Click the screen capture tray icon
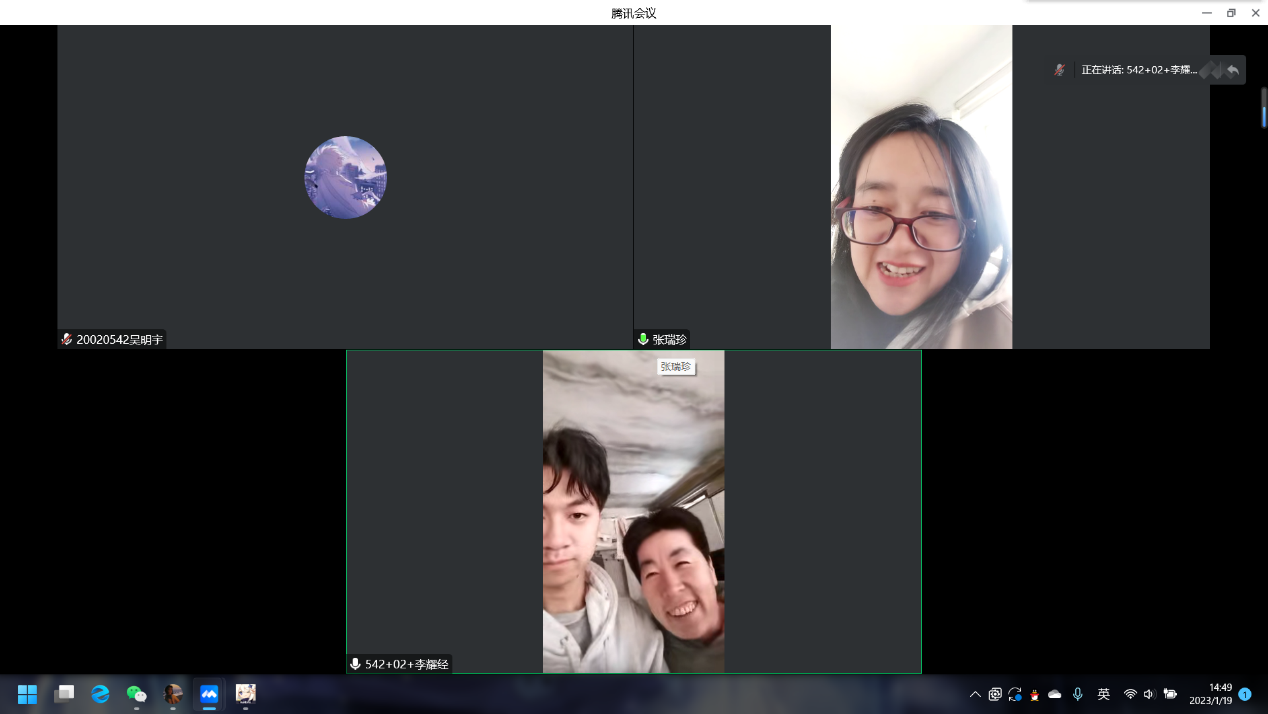Image resolution: width=1268 pixels, height=714 pixels. pos(995,694)
